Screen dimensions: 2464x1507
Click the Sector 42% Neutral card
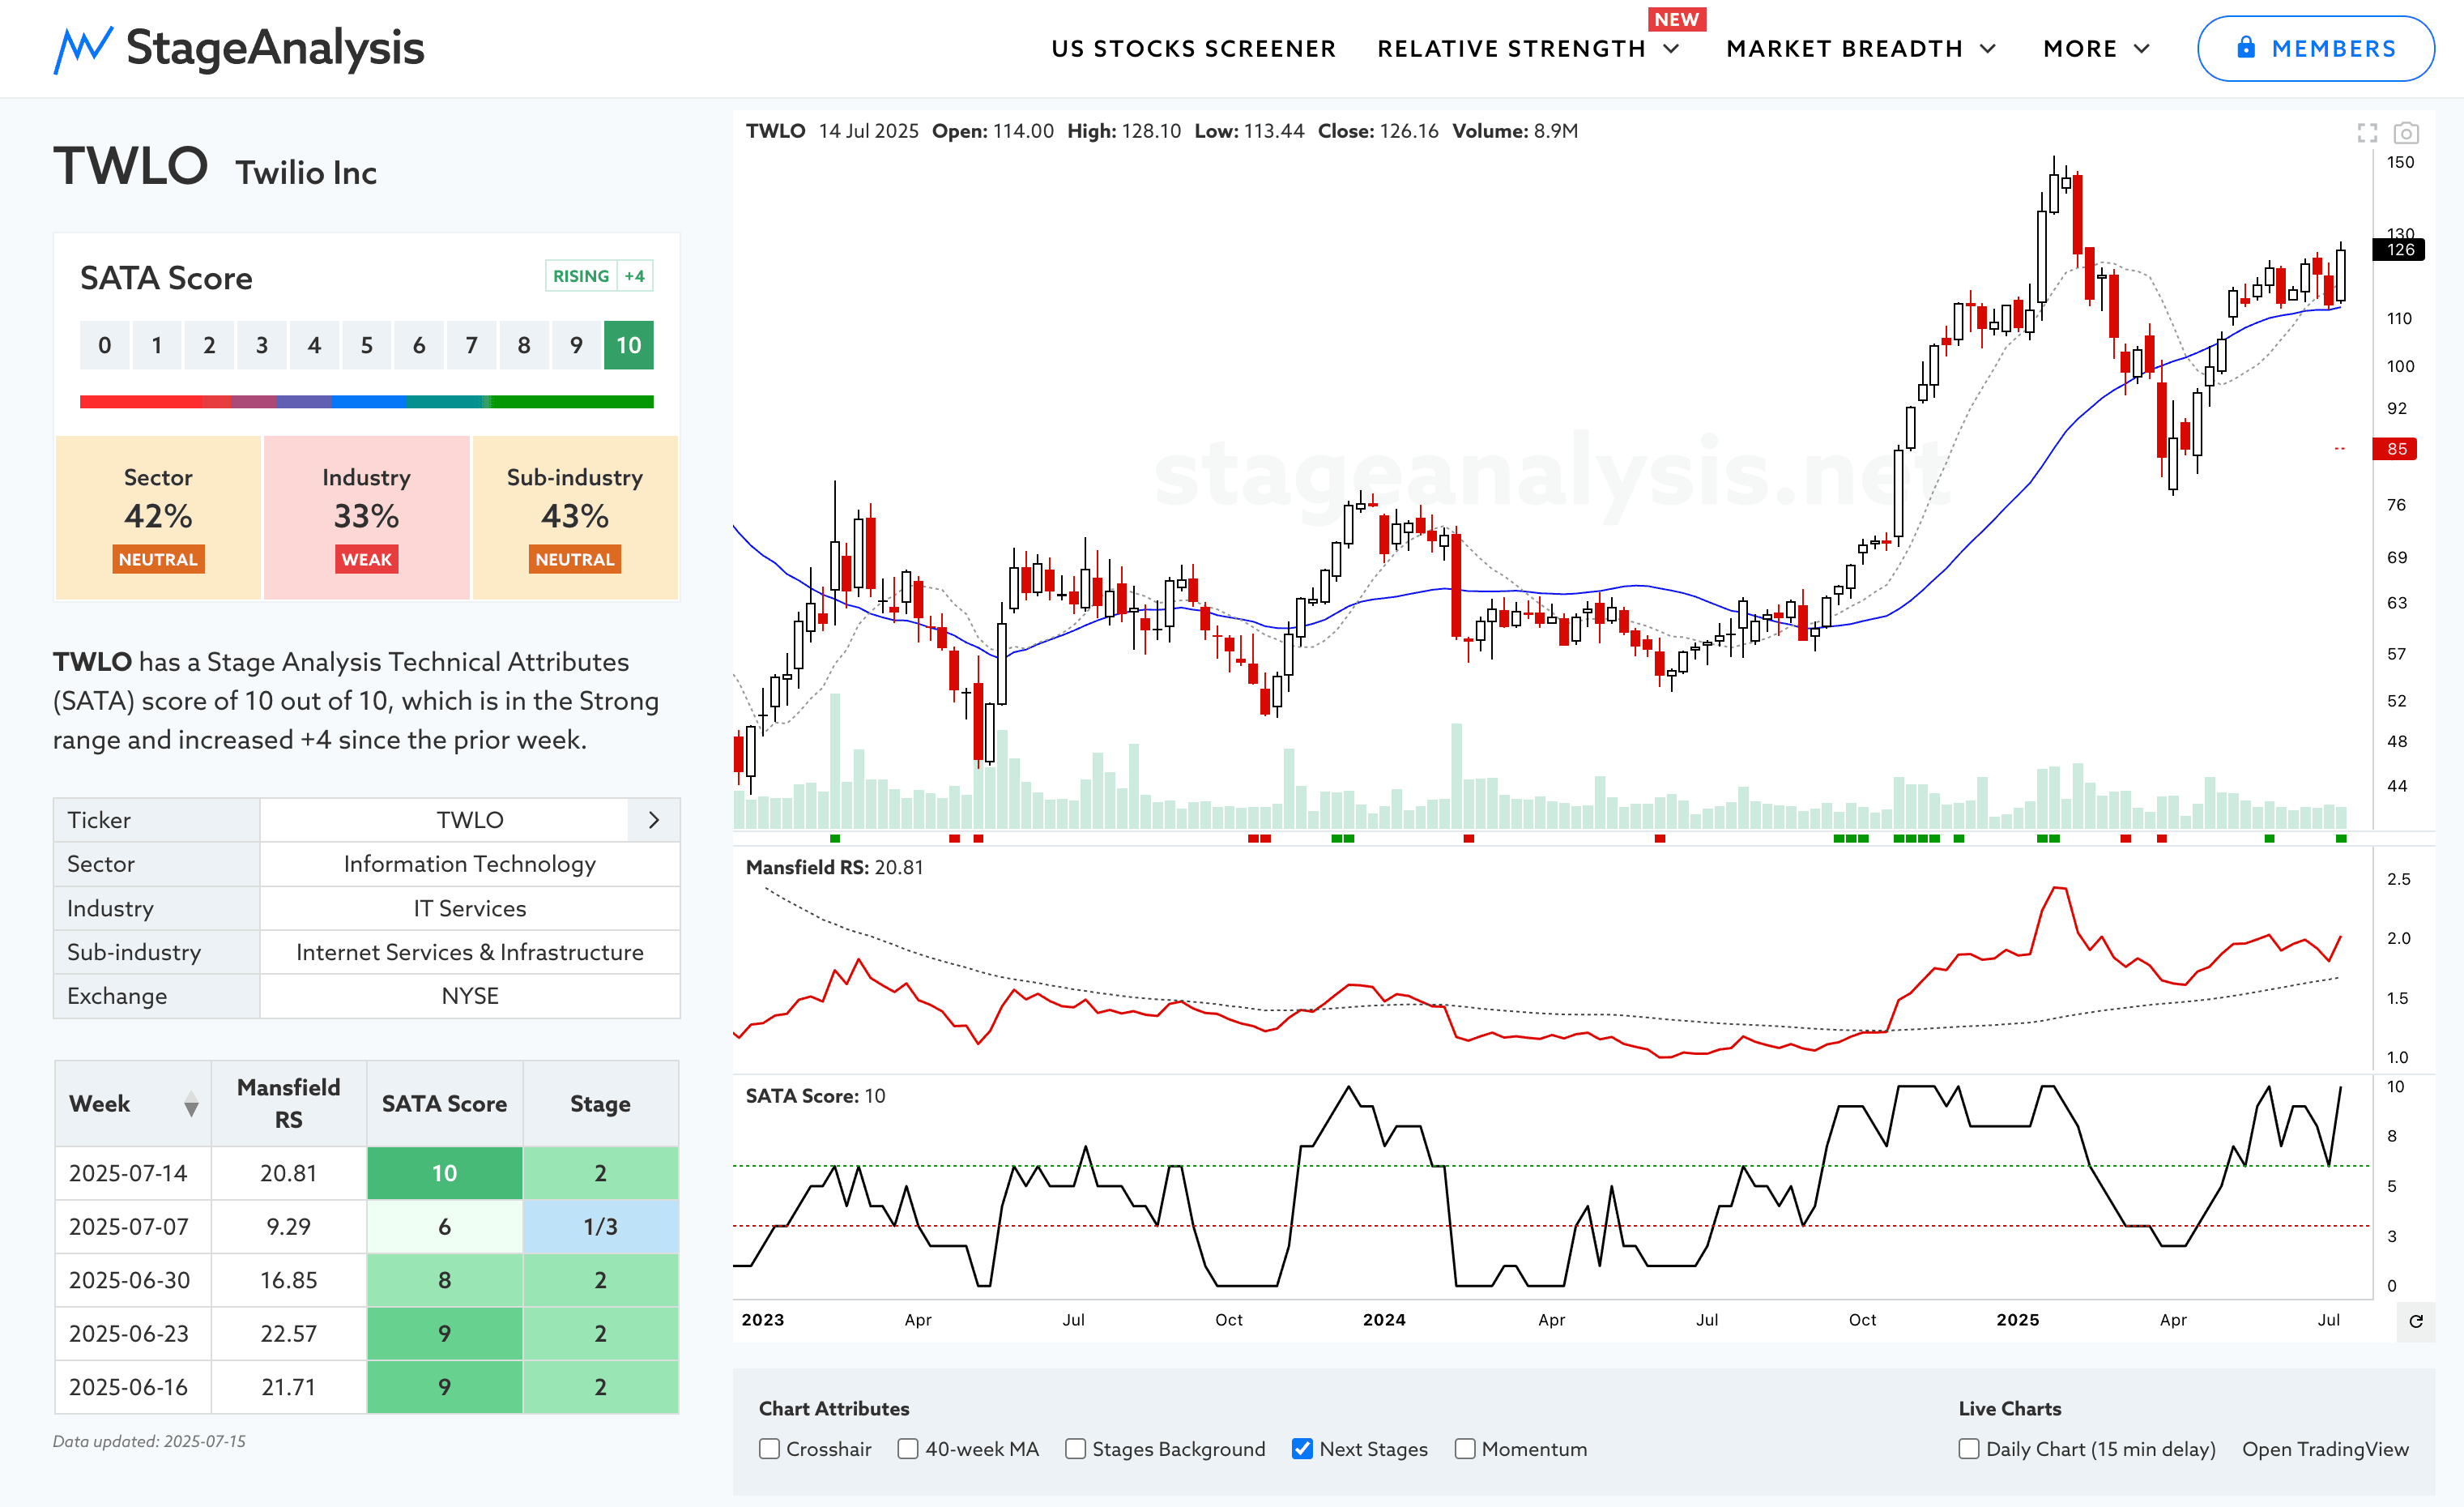[x=158, y=517]
